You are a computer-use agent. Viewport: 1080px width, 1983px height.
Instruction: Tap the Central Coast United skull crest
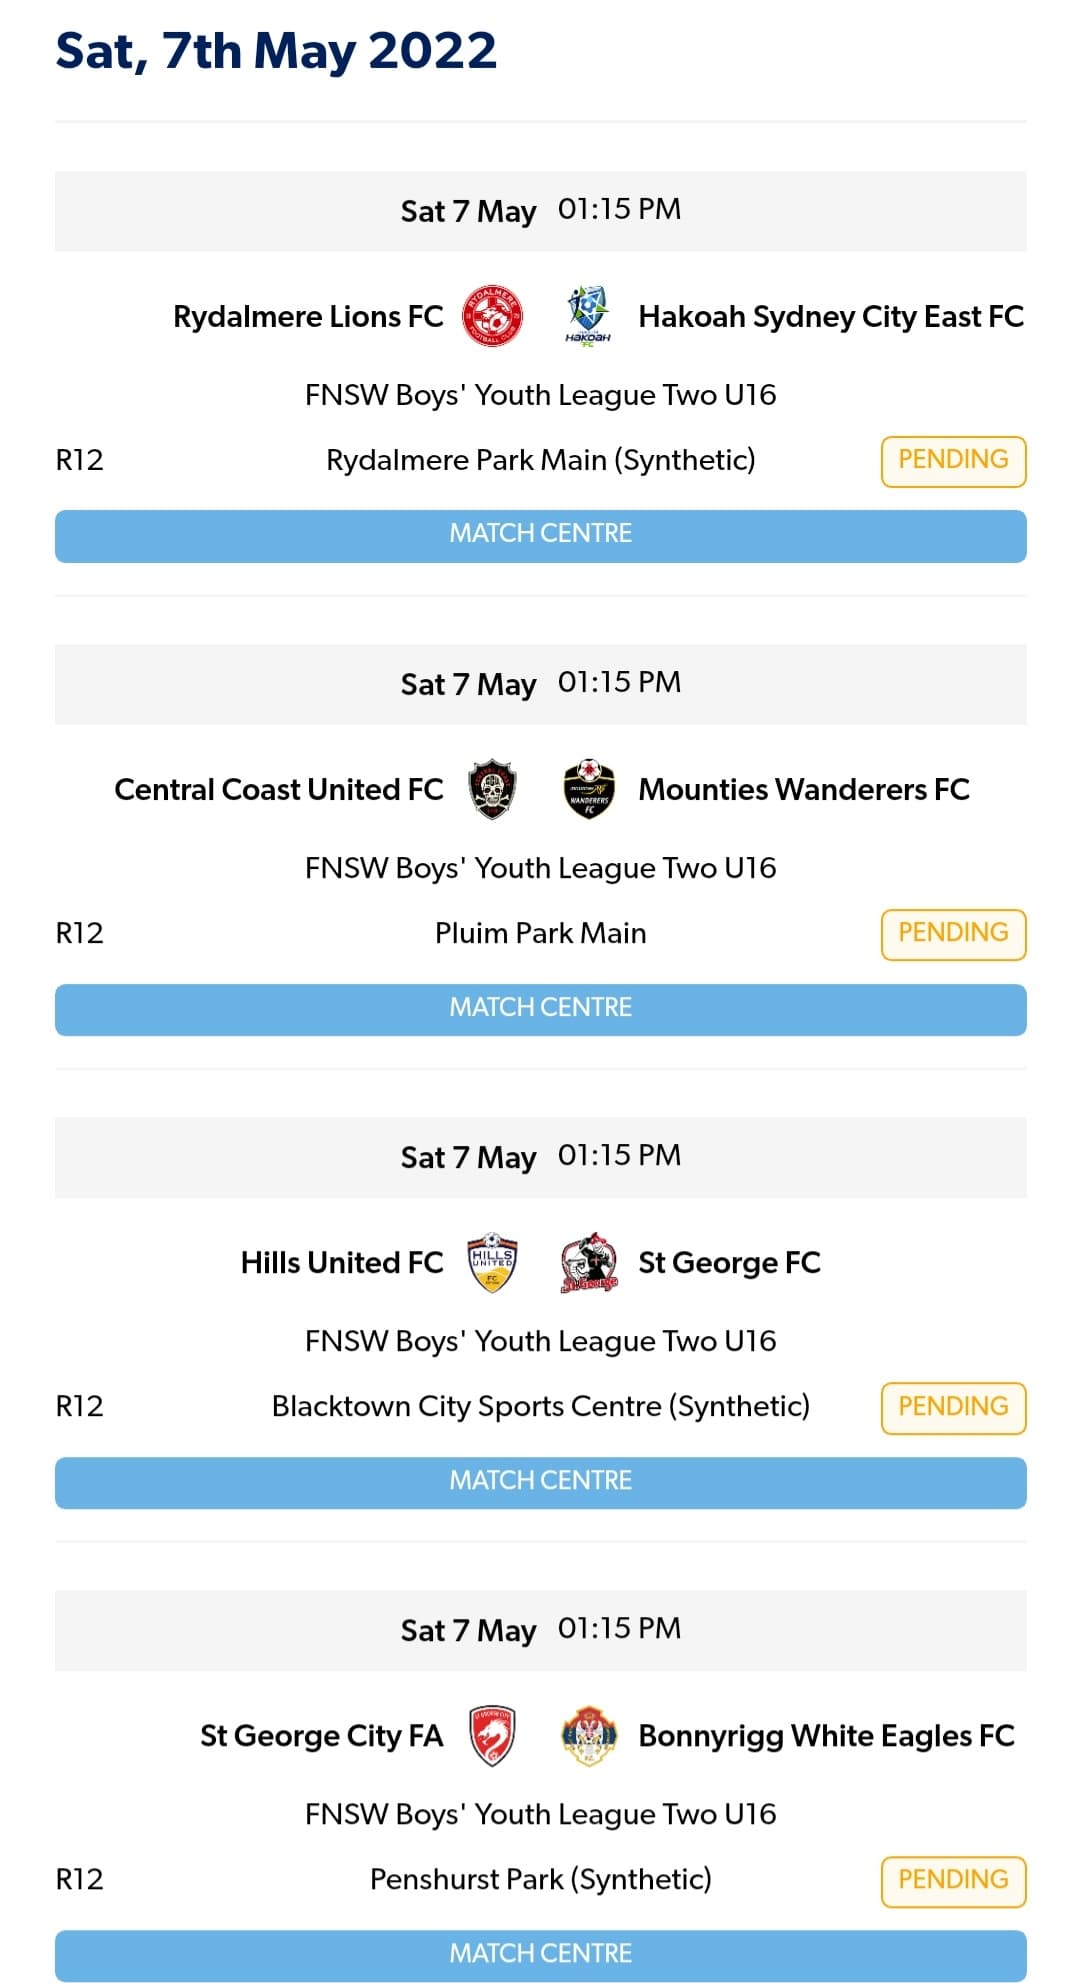point(492,790)
